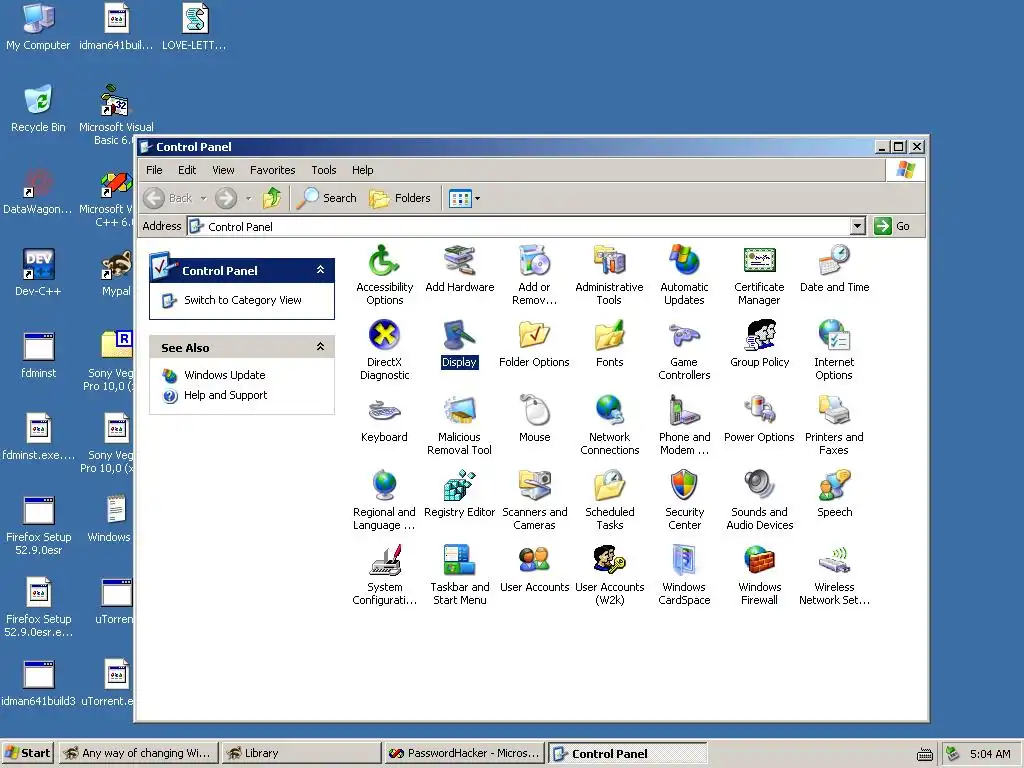The width and height of the screenshot is (1024, 768).
Task: Open Security Center icon
Action: tap(684, 485)
